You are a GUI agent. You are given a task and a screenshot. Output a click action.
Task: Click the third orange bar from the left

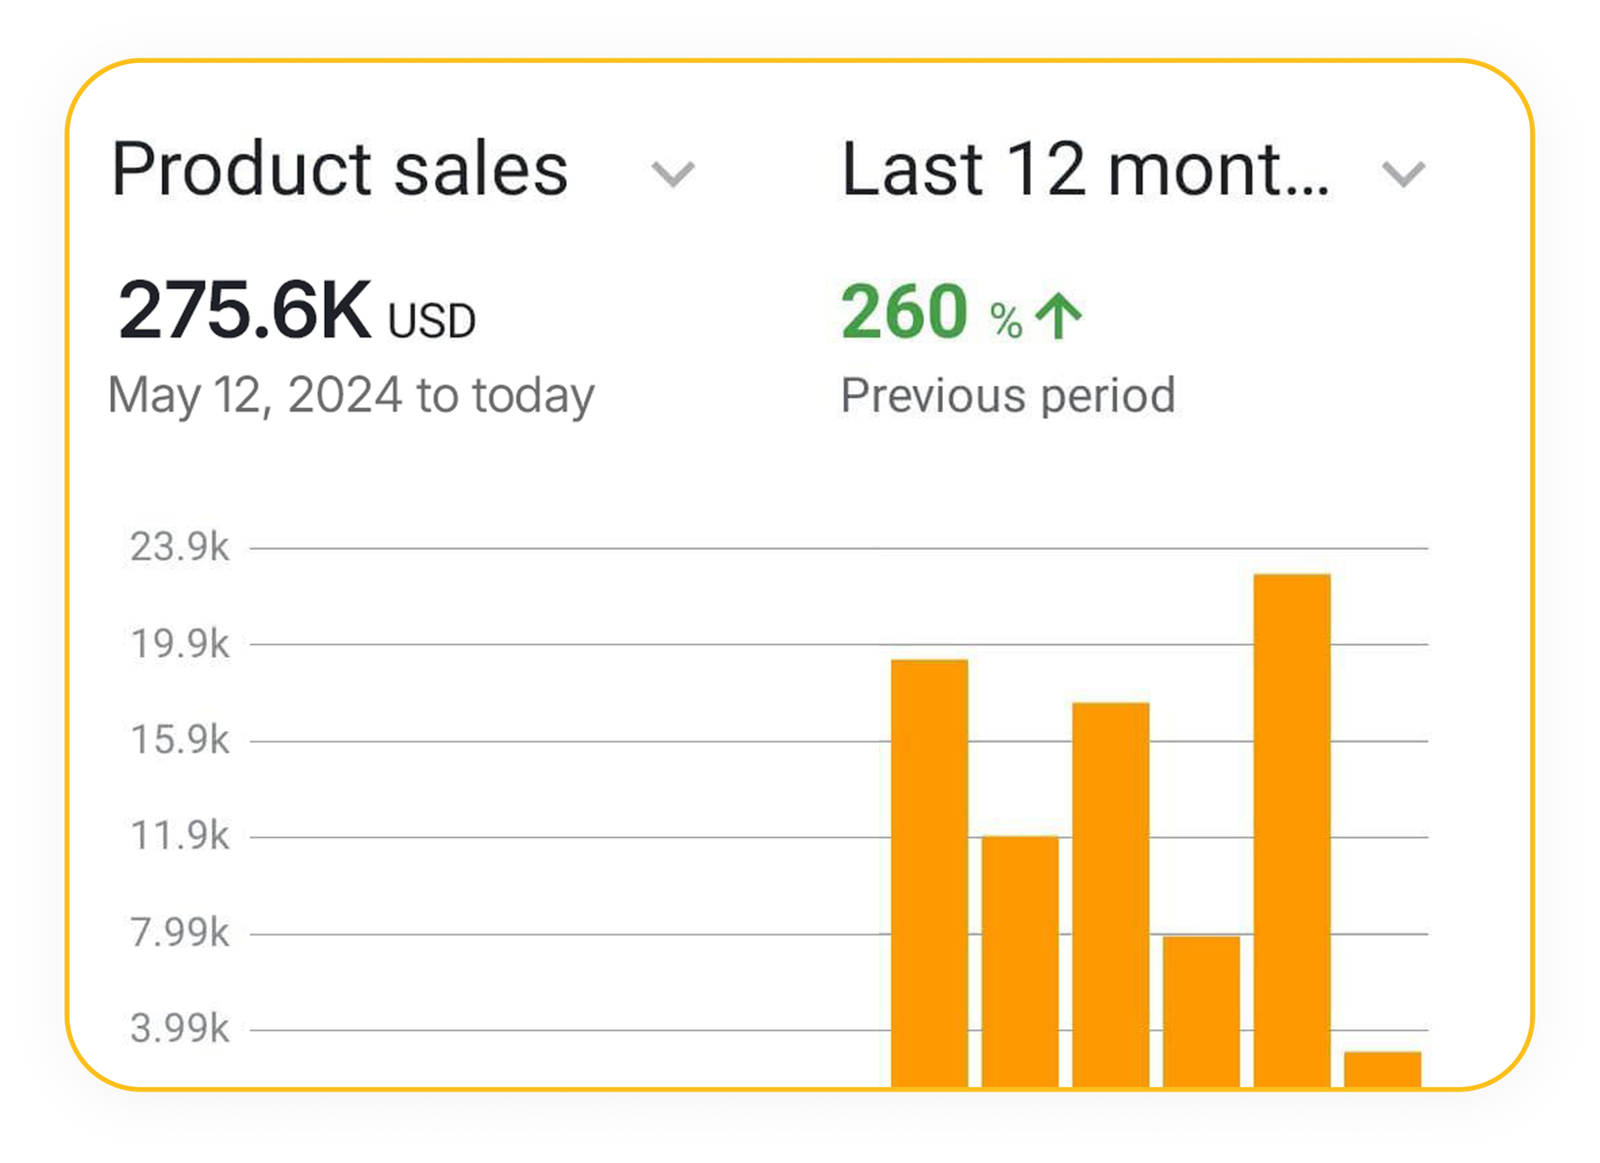[1110, 894]
